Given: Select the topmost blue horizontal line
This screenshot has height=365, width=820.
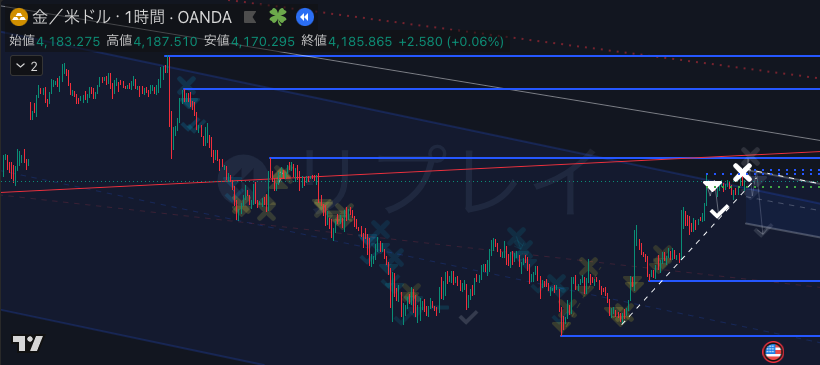Looking at the screenshot, I should (492, 55).
